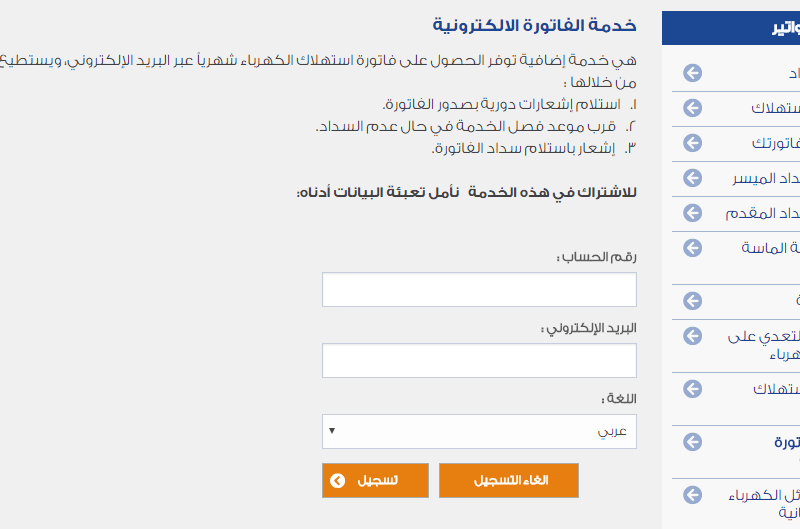The image size is (800, 529).
Task: Click arrow icon beside فاتورتك menu item
Action: tap(692, 143)
